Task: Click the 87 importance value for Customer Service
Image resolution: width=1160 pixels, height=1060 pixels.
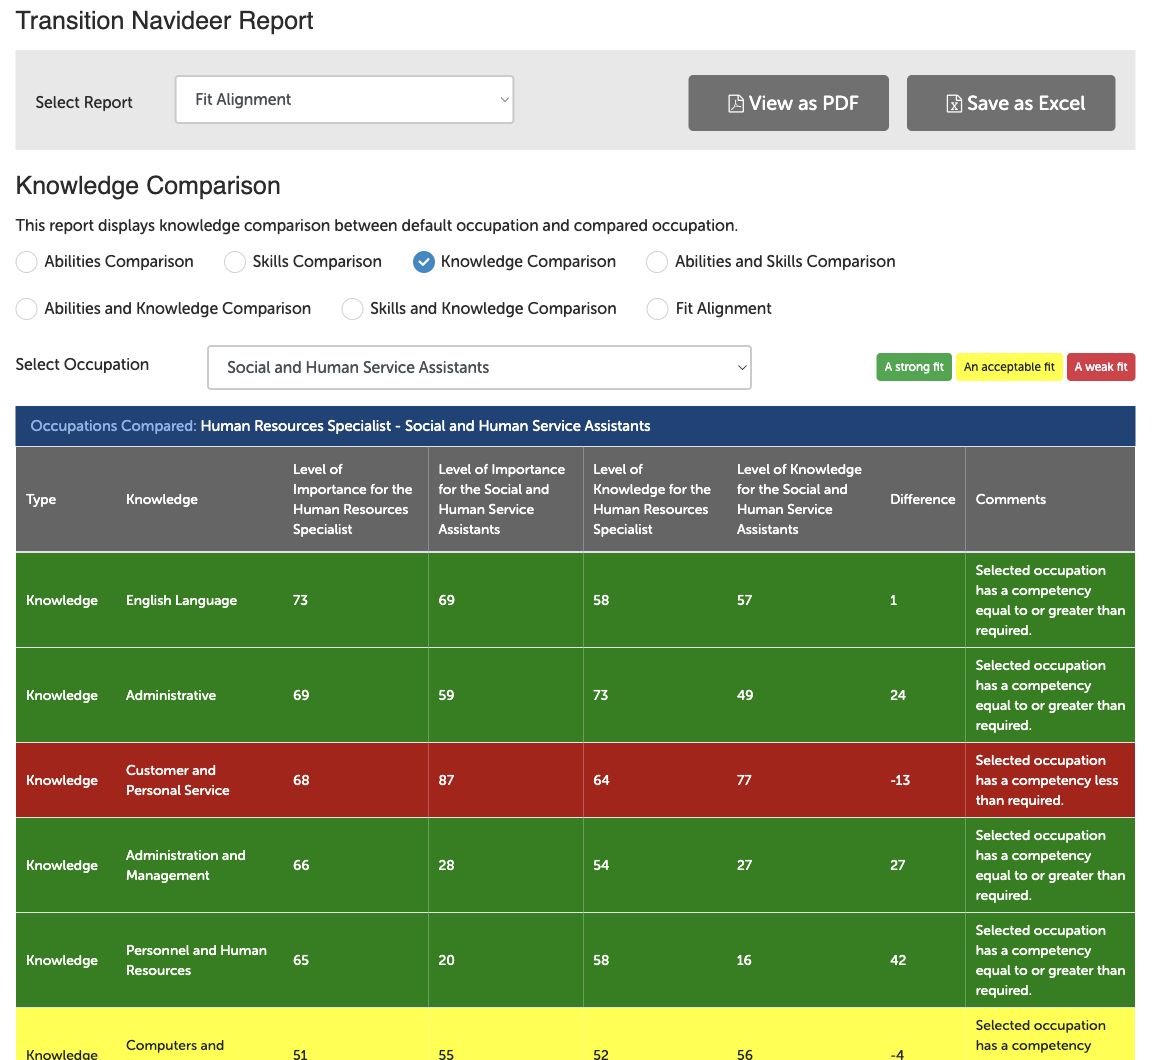Action: [x=446, y=780]
